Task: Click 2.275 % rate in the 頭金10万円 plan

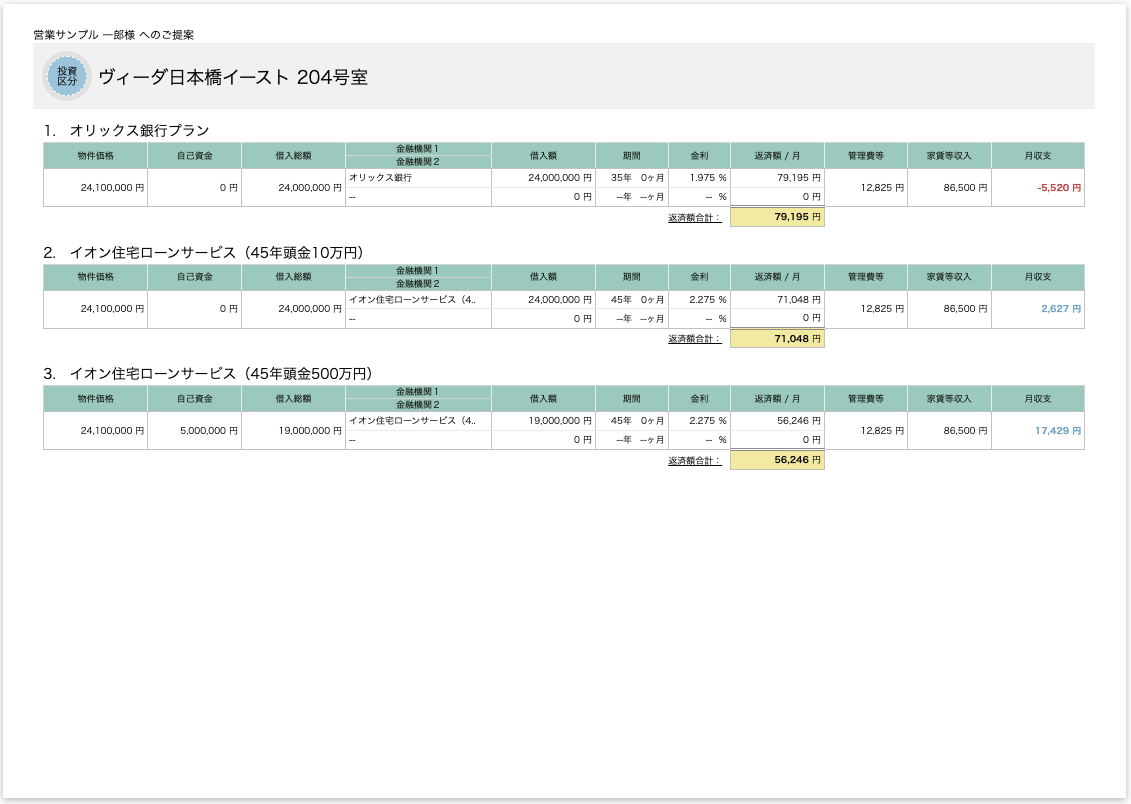Action: tap(708, 299)
